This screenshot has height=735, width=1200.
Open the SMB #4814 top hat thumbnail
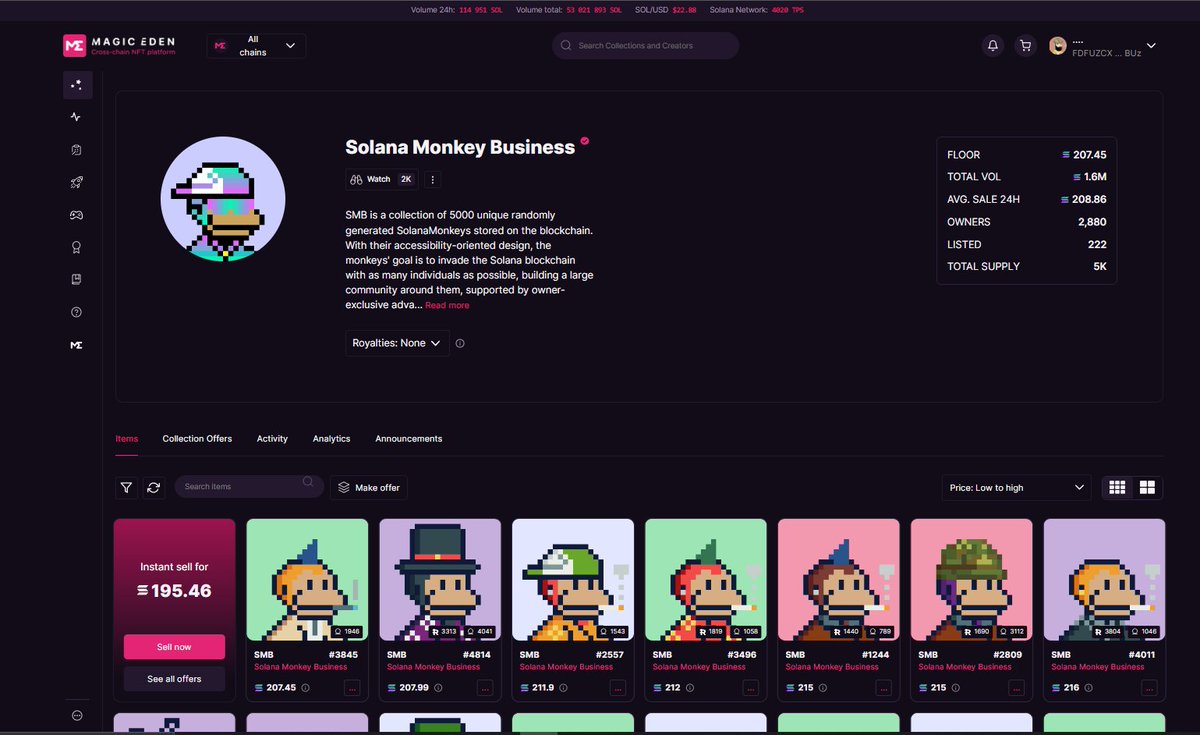pos(440,580)
